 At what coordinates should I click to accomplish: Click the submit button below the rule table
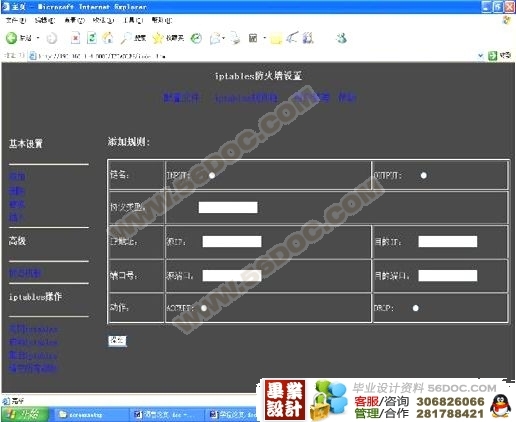[117, 341]
